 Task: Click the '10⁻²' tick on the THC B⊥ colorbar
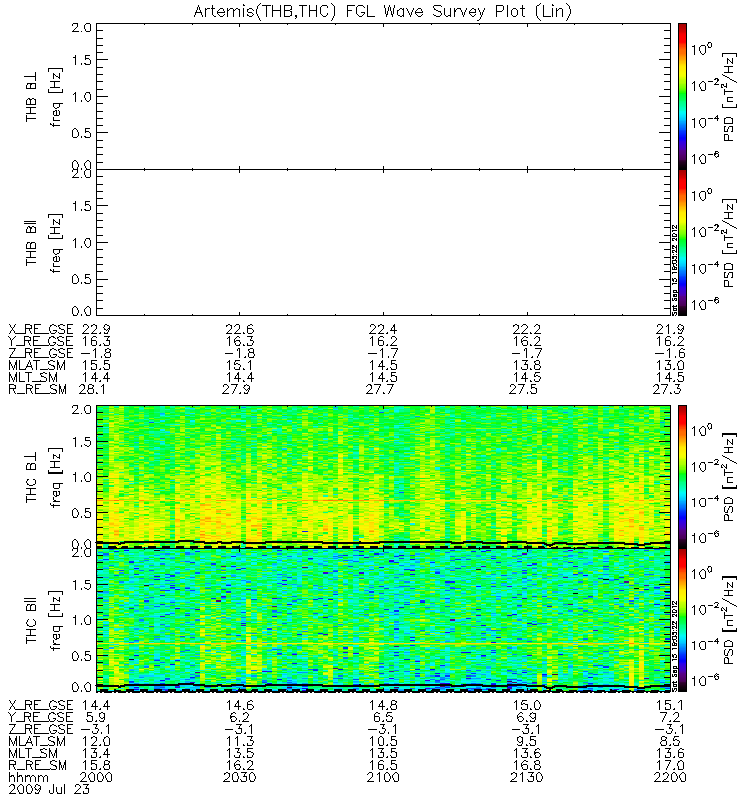[x=705, y=465]
